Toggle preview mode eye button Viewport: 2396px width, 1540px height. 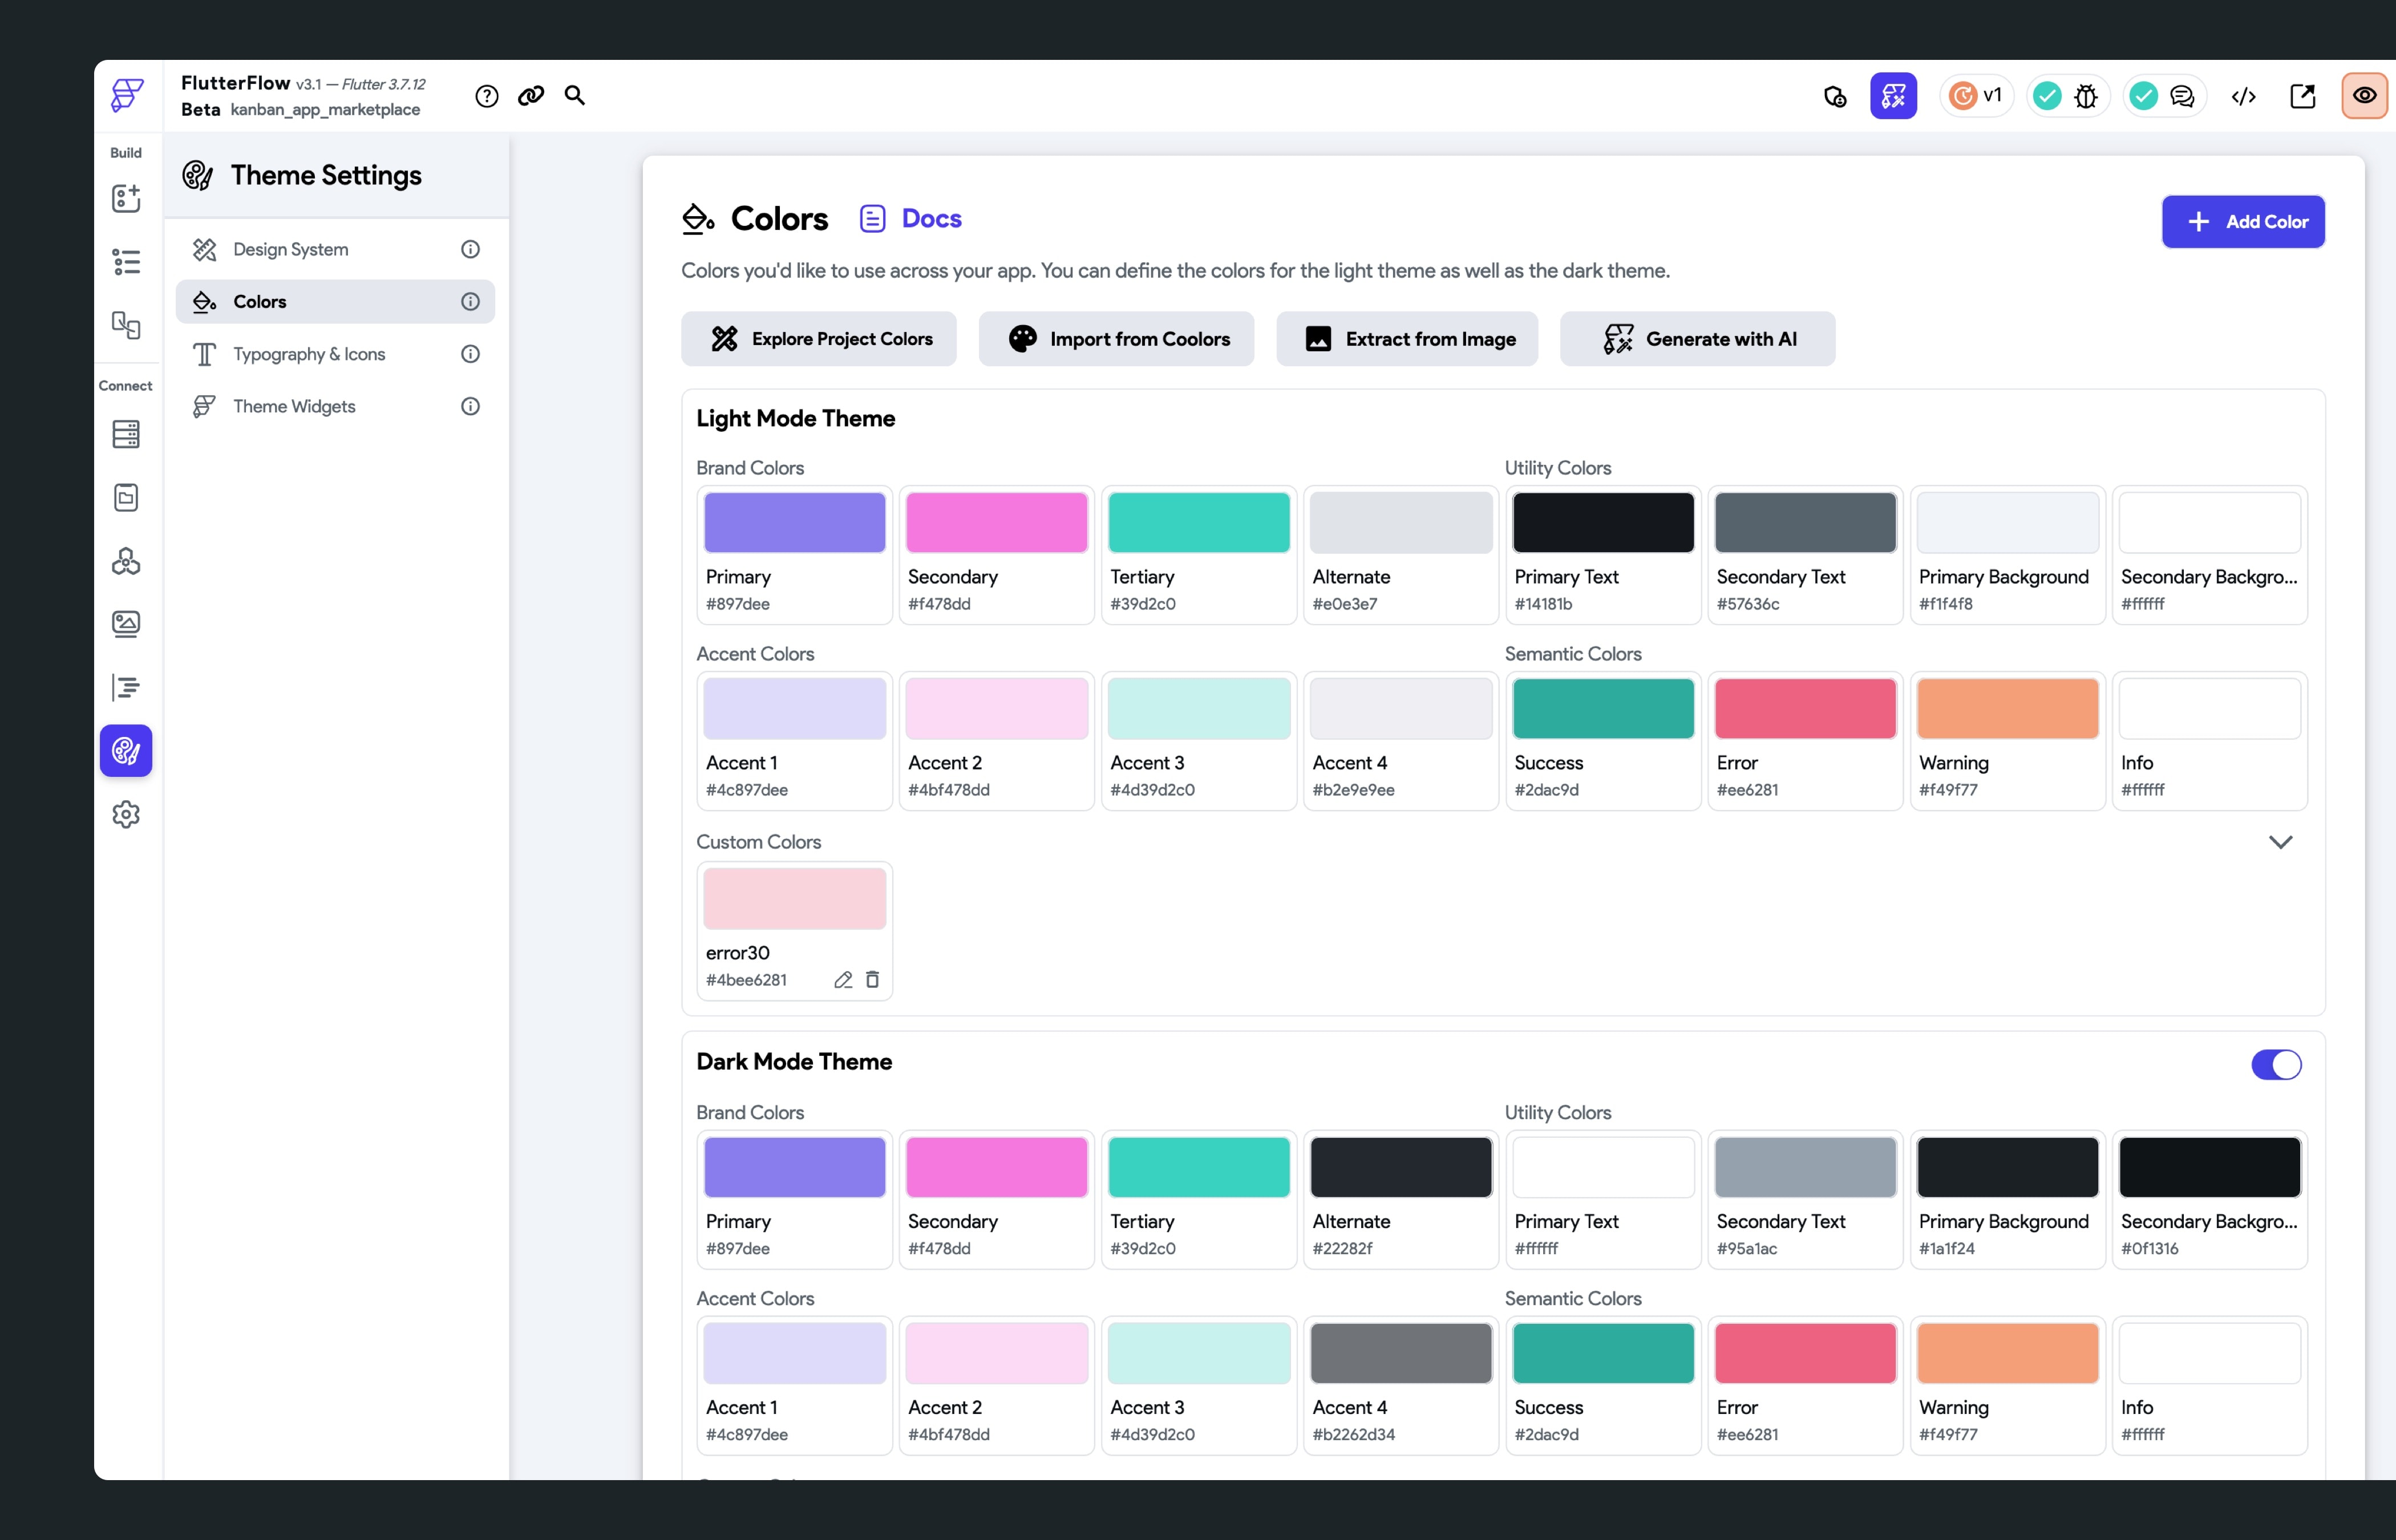click(x=2364, y=96)
